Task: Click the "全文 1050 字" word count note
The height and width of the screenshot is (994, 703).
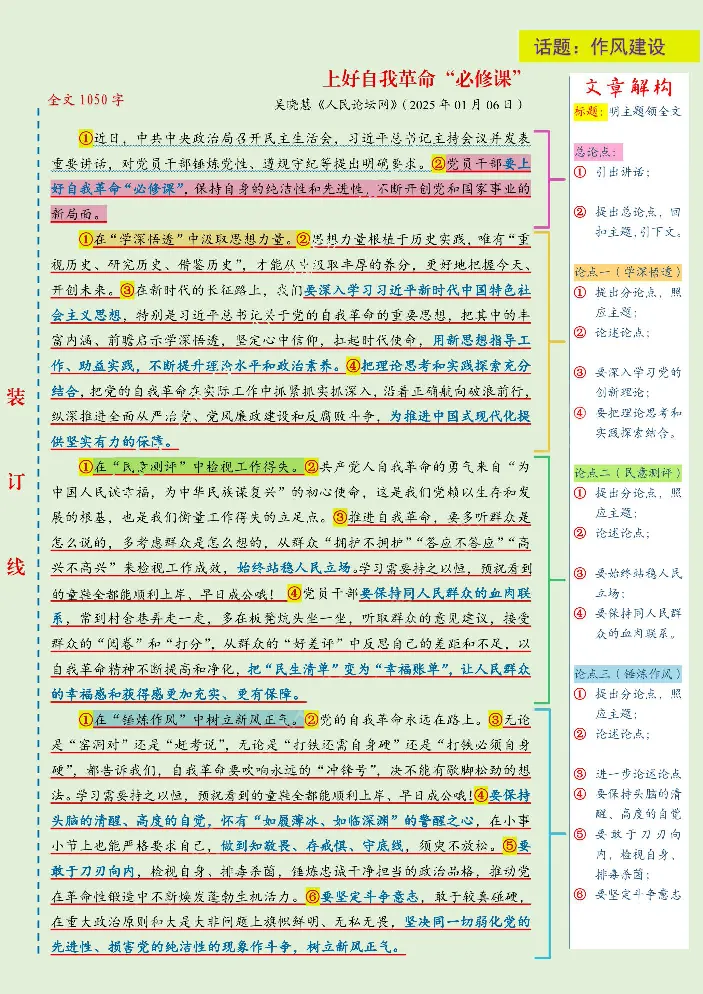Action: pos(86,100)
